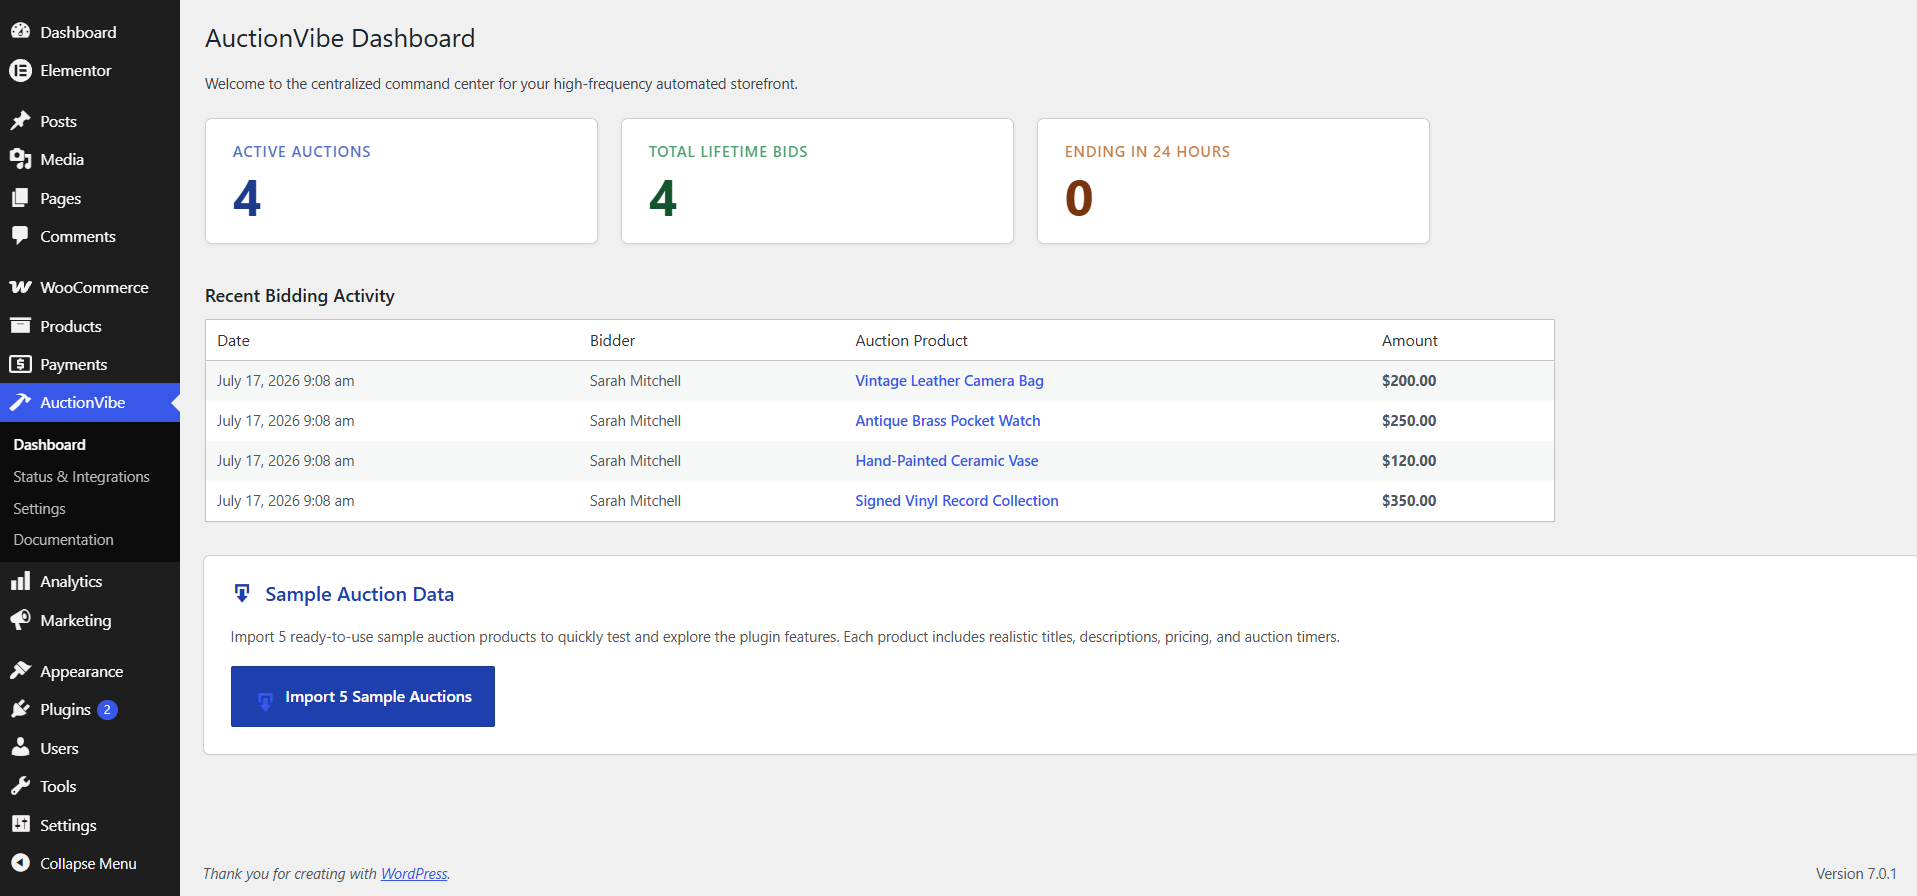Click the Users person icon
The height and width of the screenshot is (896, 1917).
pos(20,748)
